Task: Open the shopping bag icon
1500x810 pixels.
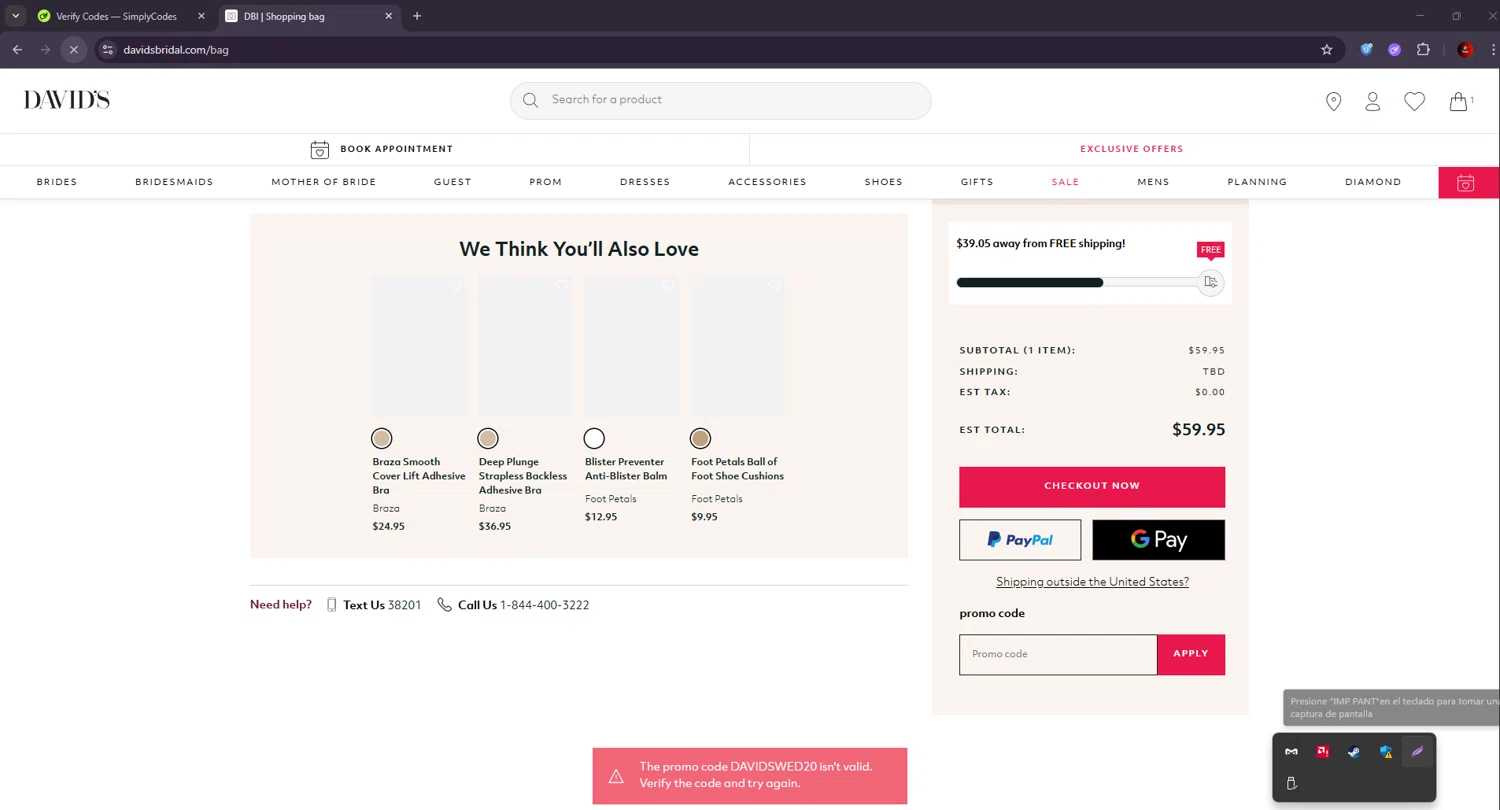Action: (1459, 101)
